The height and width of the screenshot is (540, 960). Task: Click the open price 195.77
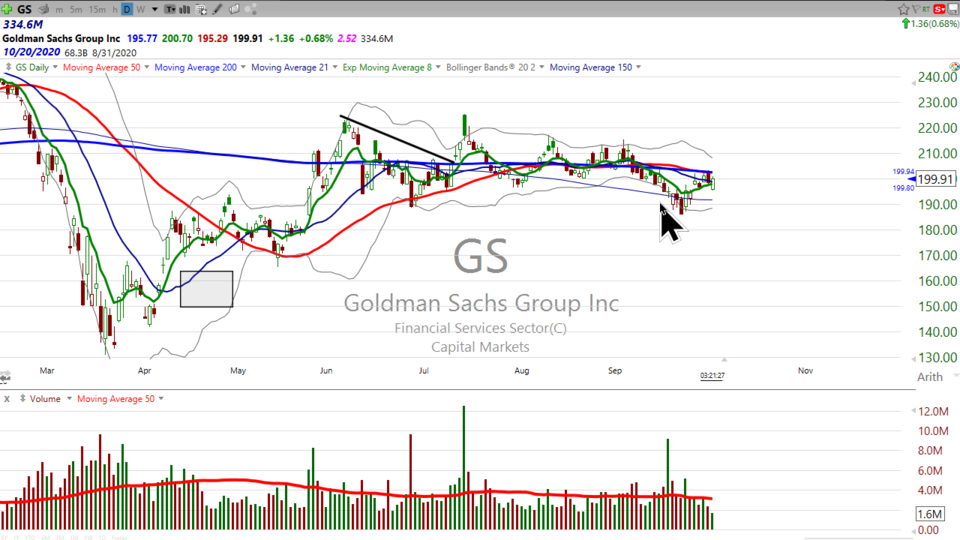click(x=142, y=38)
